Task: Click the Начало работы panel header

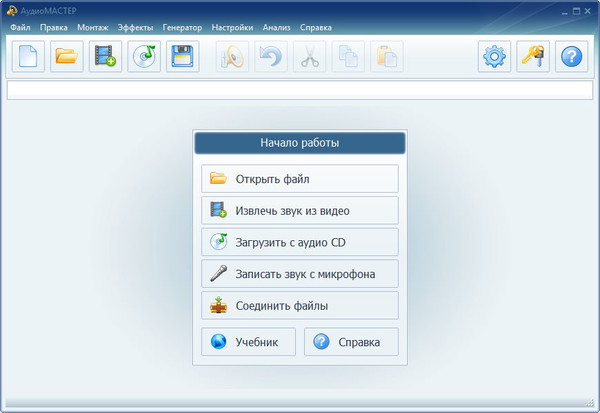Action: tap(300, 143)
